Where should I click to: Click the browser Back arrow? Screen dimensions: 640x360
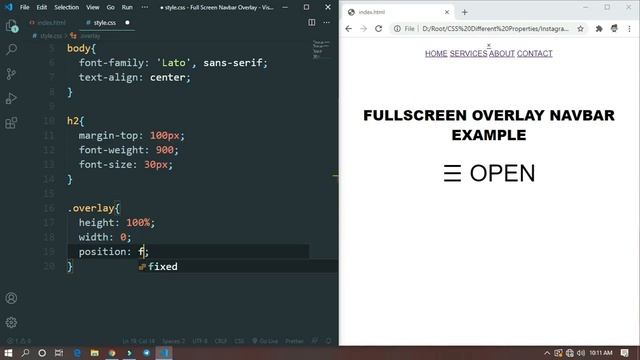coord(348,29)
